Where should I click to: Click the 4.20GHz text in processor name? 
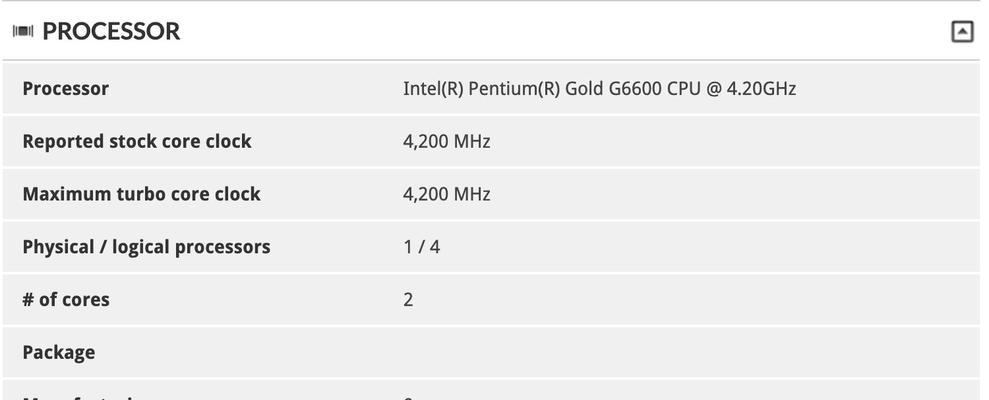click(761, 88)
